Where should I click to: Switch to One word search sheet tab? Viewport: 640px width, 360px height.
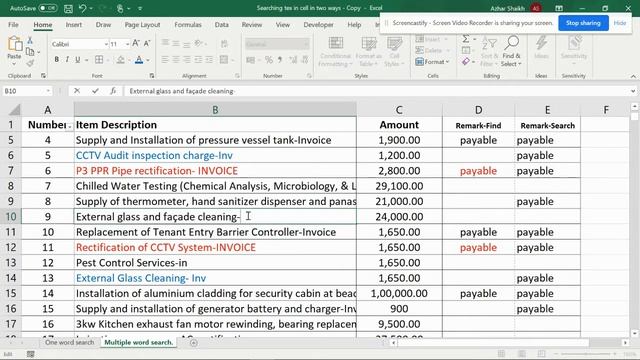point(69,342)
